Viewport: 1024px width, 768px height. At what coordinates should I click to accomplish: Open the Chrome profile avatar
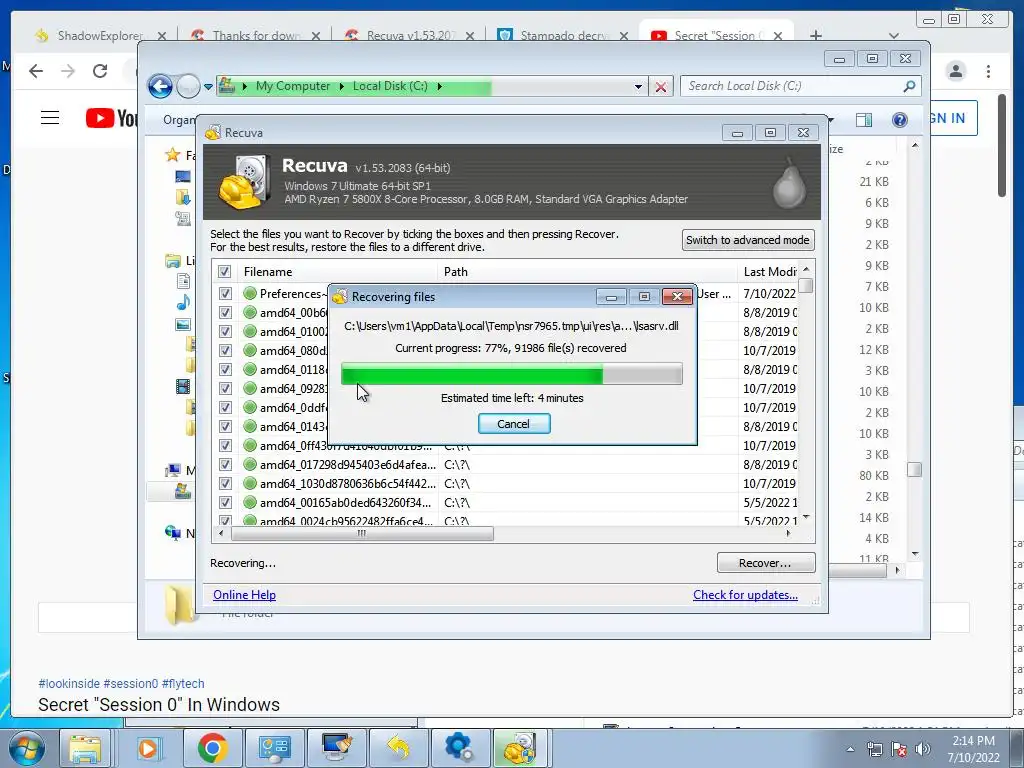tap(955, 71)
